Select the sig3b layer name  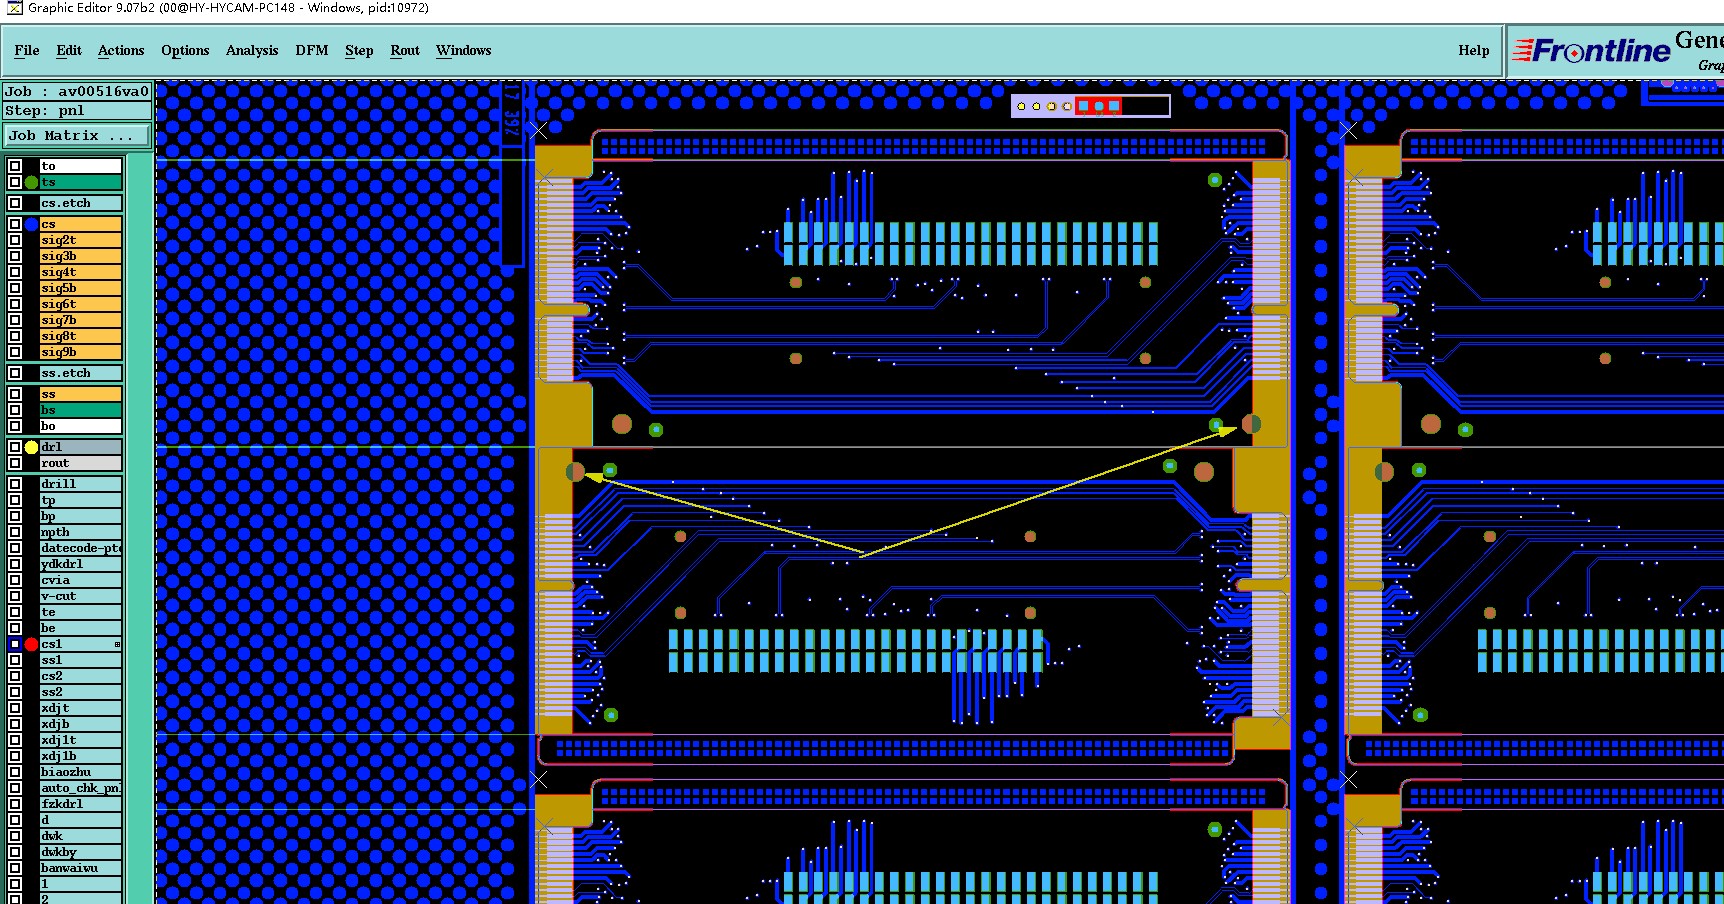click(x=80, y=256)
